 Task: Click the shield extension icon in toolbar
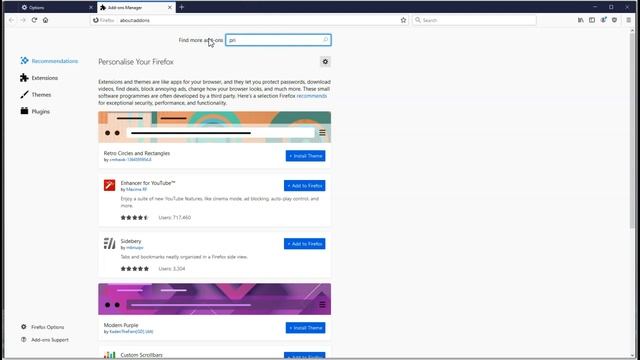(614, 20)
